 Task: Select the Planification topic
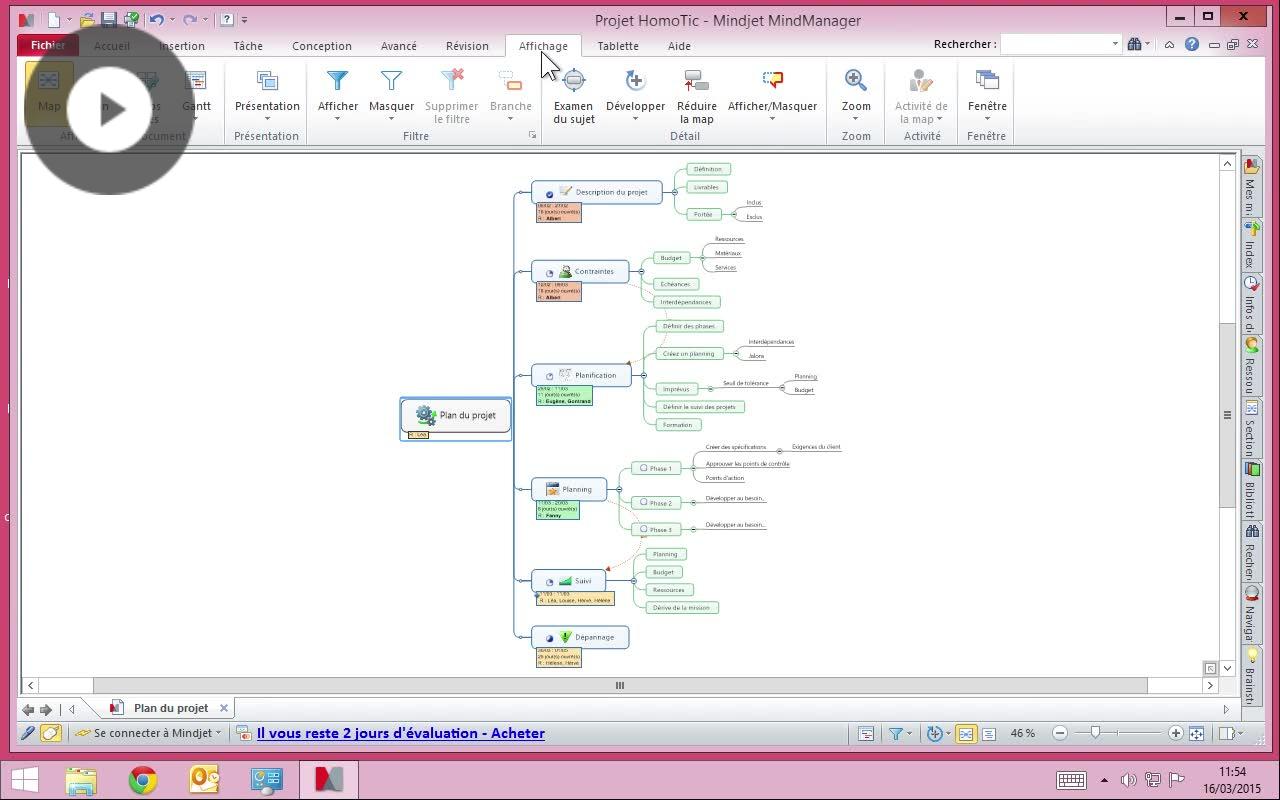coord(582,375)
